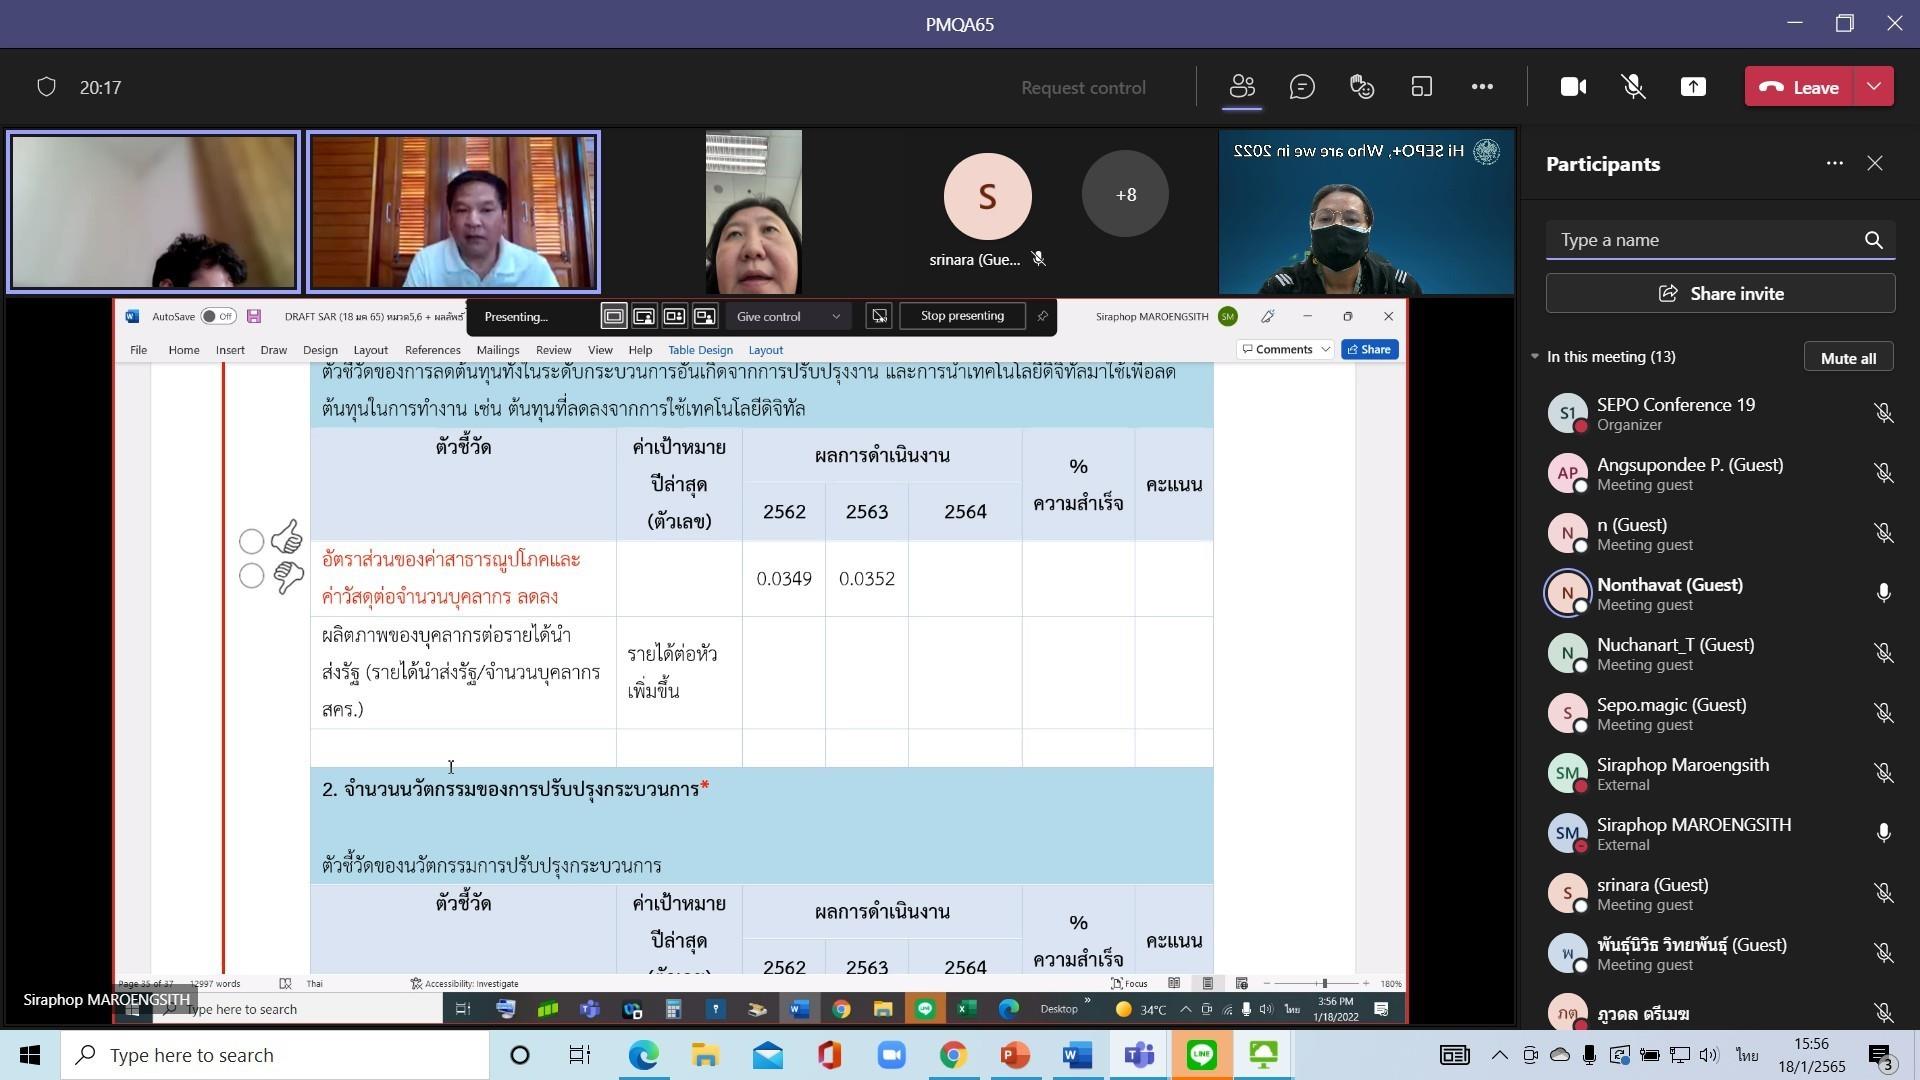
Task: Click the security shield icon
Action: [x=46, y=87]
